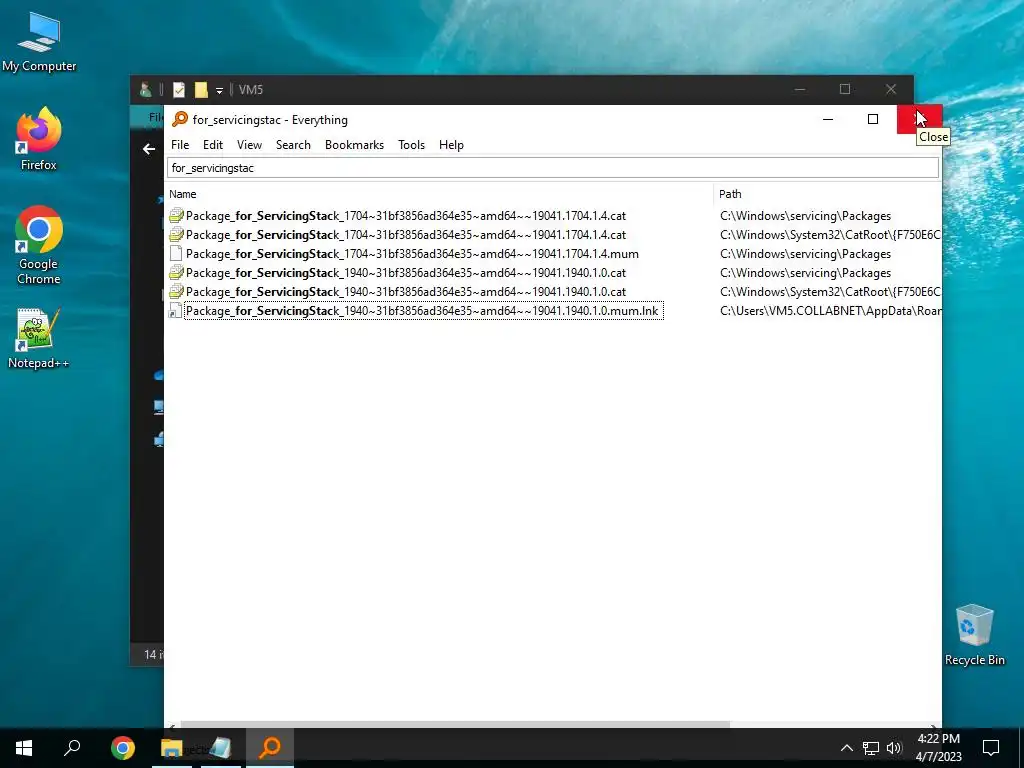Click the CatRoot path of the 1704 .cat file

(x=829, y=234)
